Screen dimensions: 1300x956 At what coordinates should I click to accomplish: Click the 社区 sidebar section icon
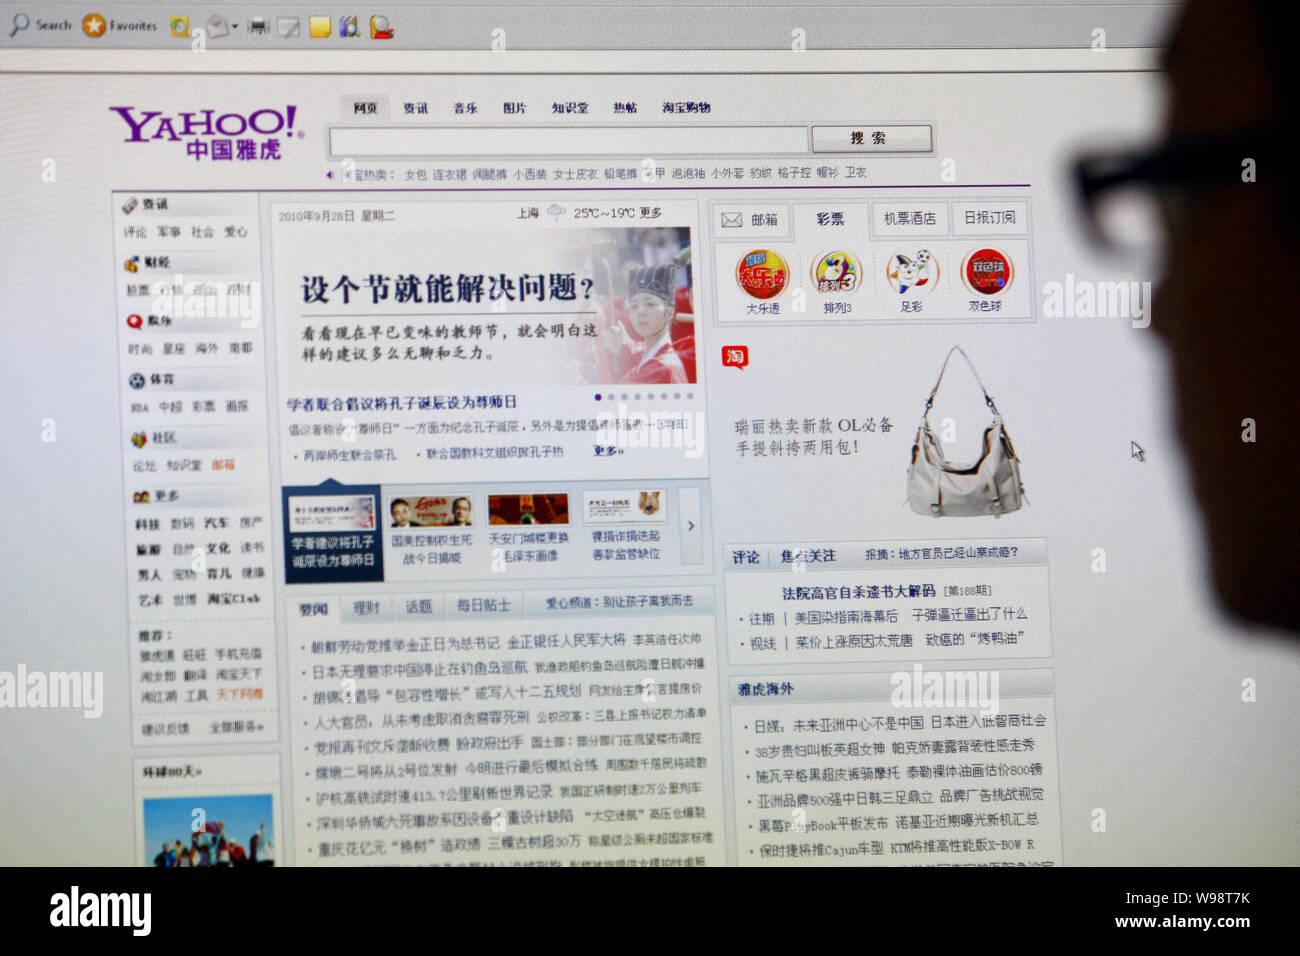[139, 439]
